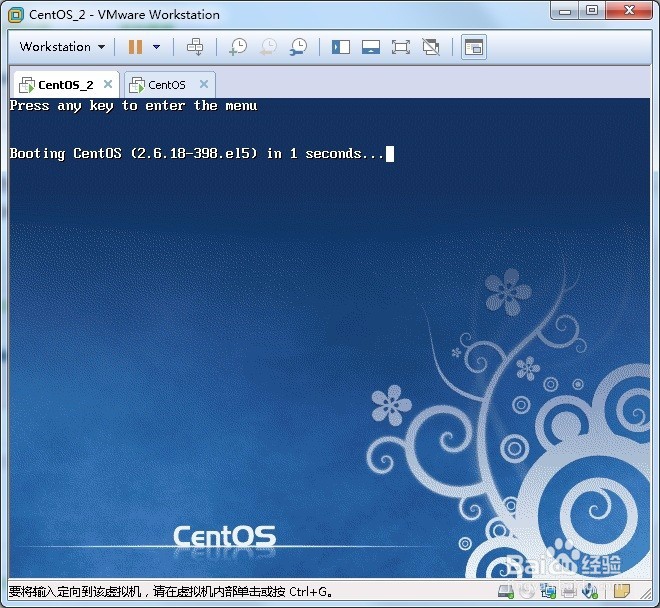The height and width of the screenshot is (608, 660).
Task: Take a snapshot of this virtual machine
Action: (238, 47)
